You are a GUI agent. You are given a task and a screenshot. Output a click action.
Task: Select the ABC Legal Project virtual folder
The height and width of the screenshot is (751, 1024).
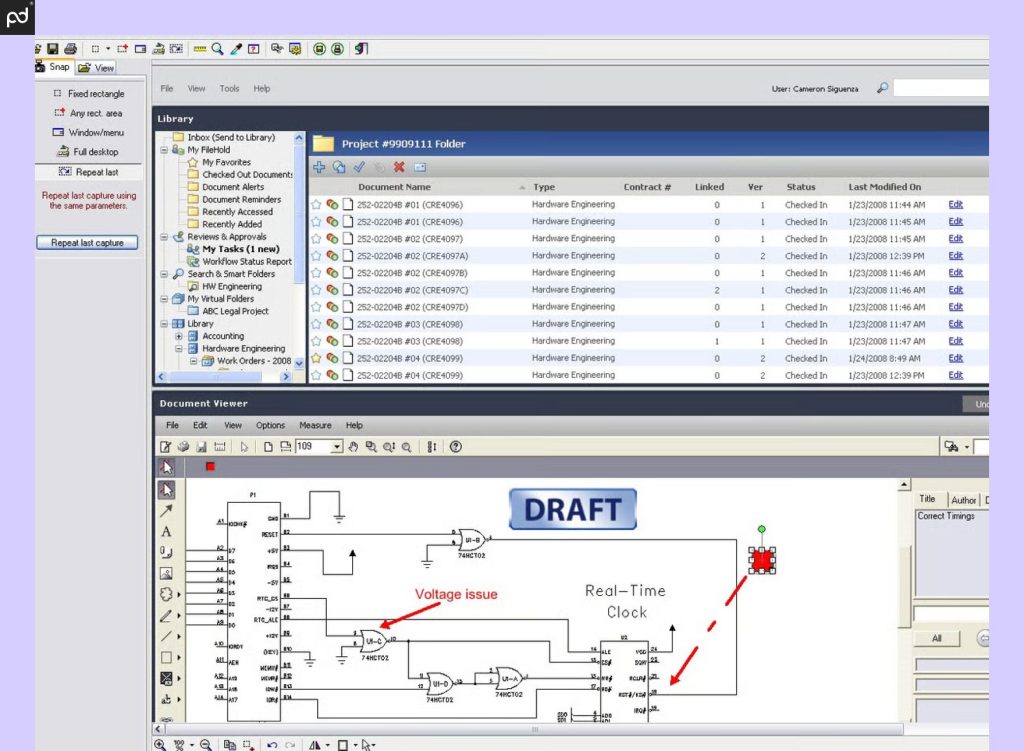[235, 311]
